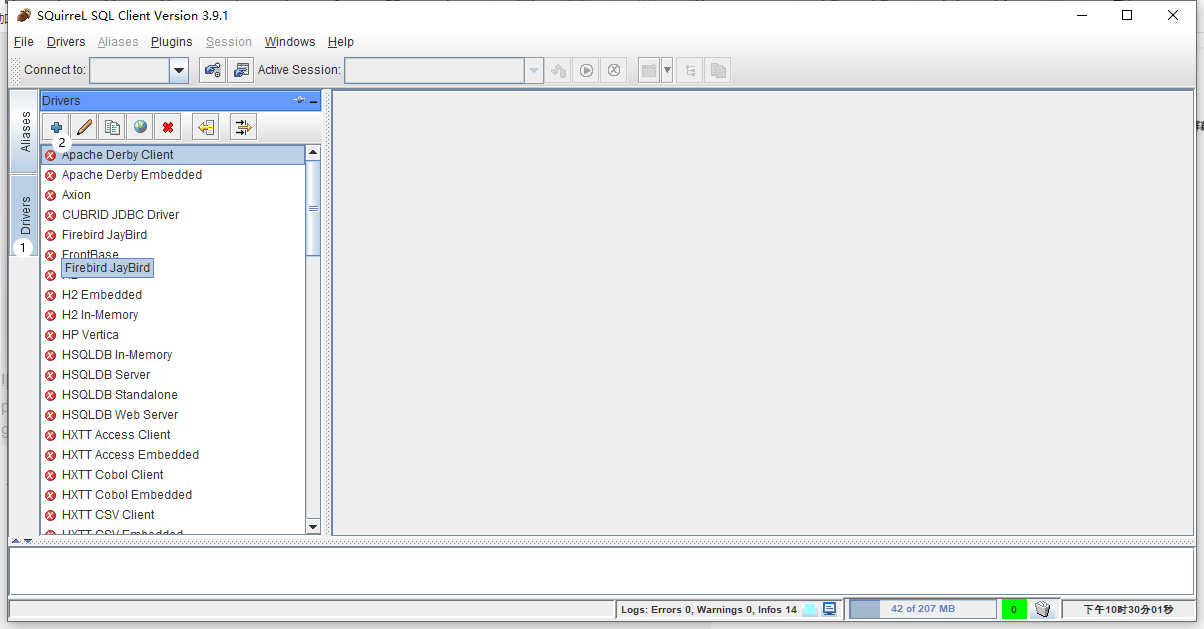Open the Connect to dropdown arrow
1204x629 pixels.
[179, 70]
